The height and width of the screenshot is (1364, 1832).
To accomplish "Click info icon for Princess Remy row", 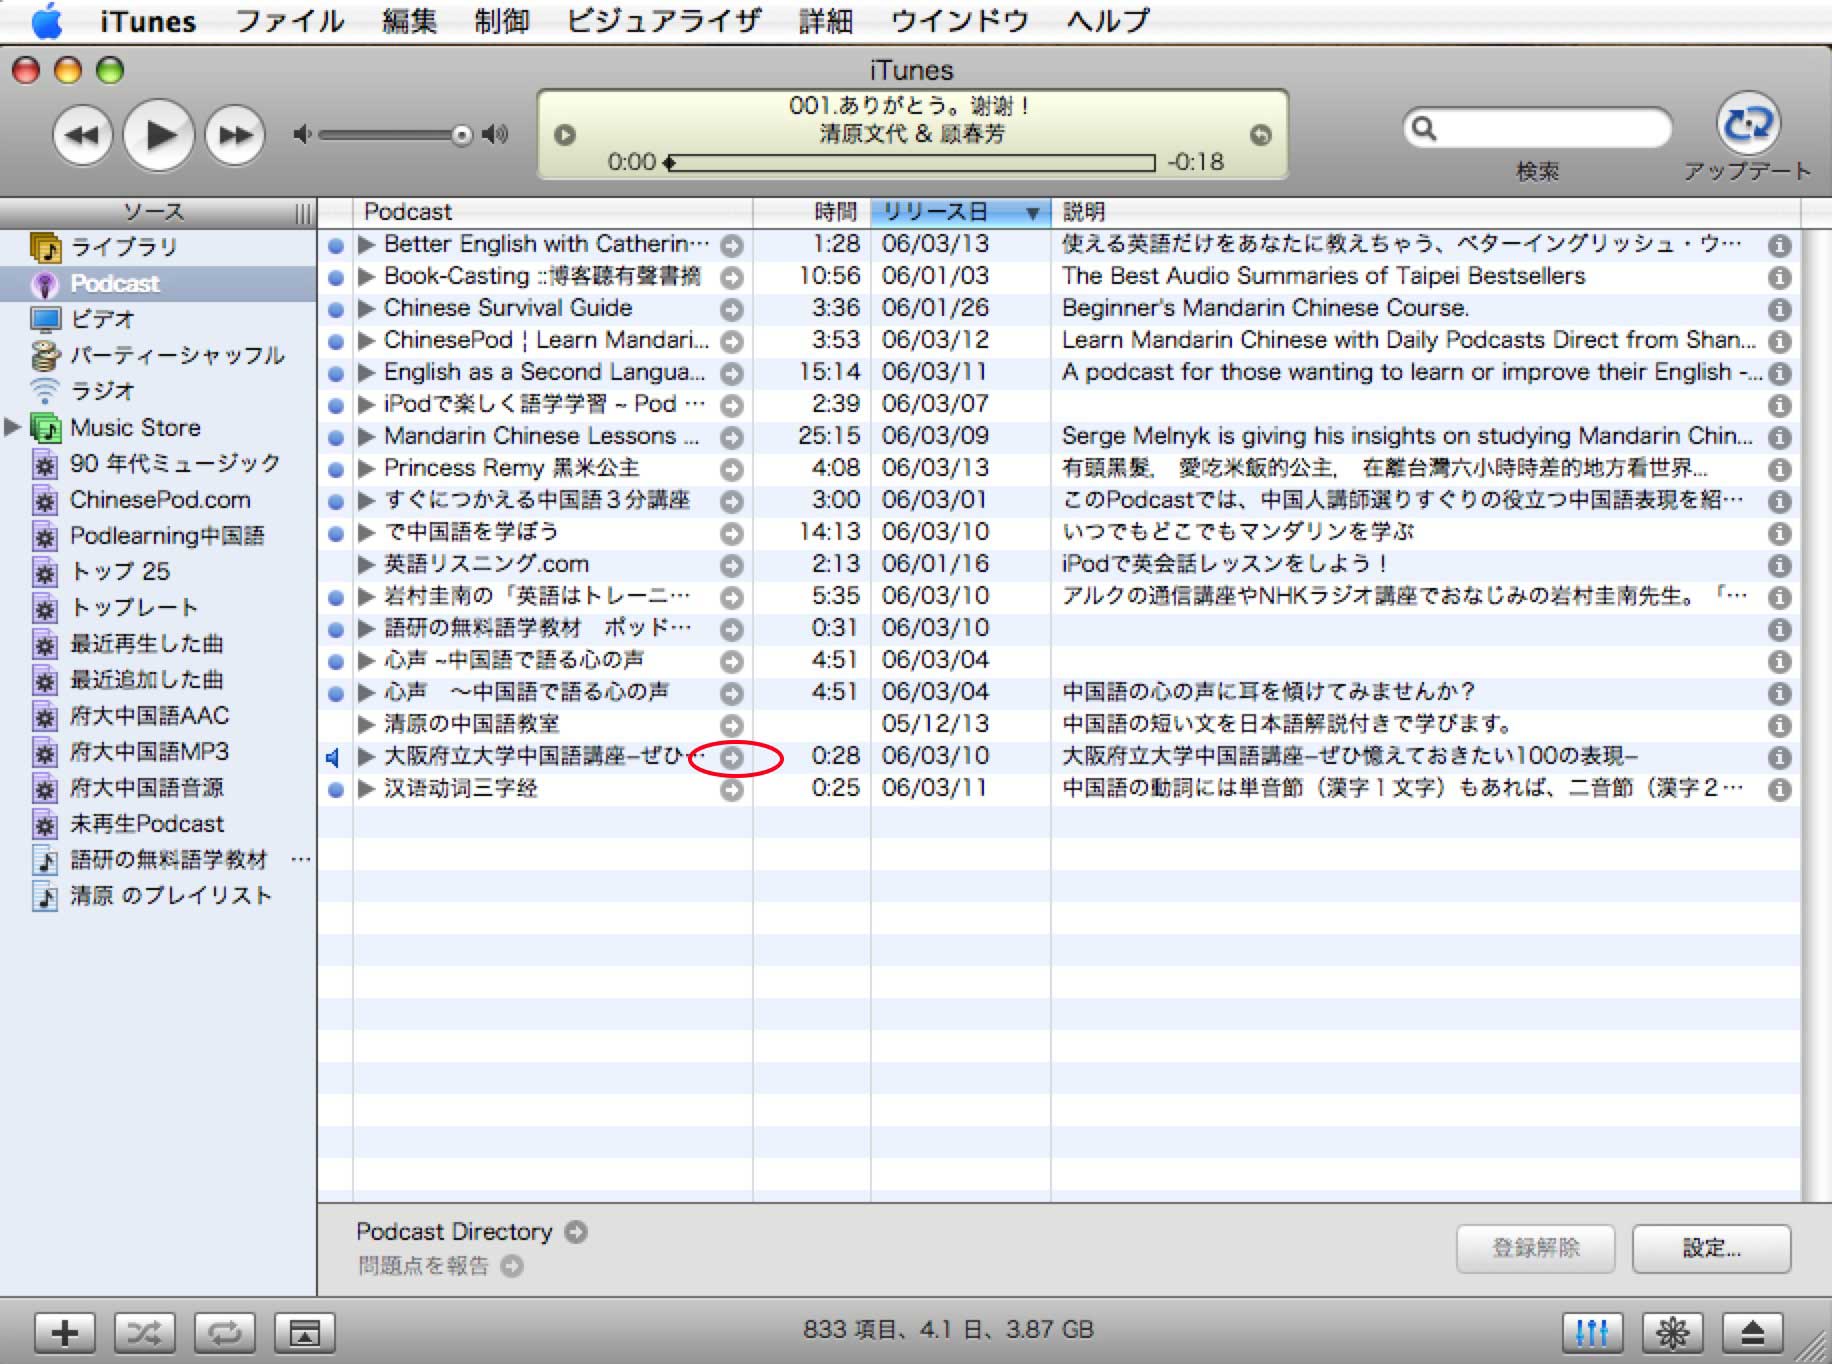I will pyautogui.click(x=1779, y=469).
